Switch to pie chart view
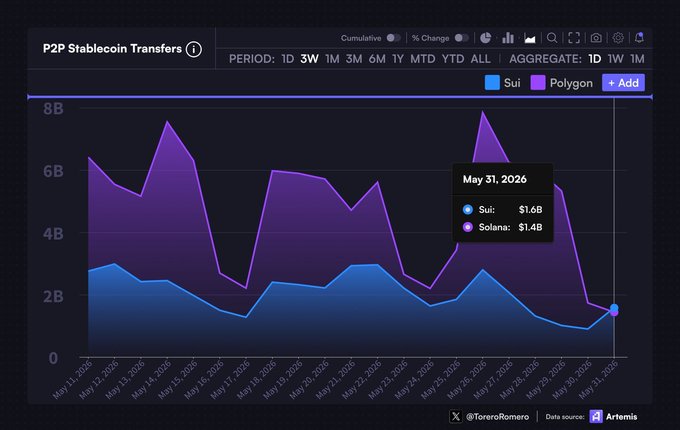This screenshot has width=680, height=430. [485, 38]
